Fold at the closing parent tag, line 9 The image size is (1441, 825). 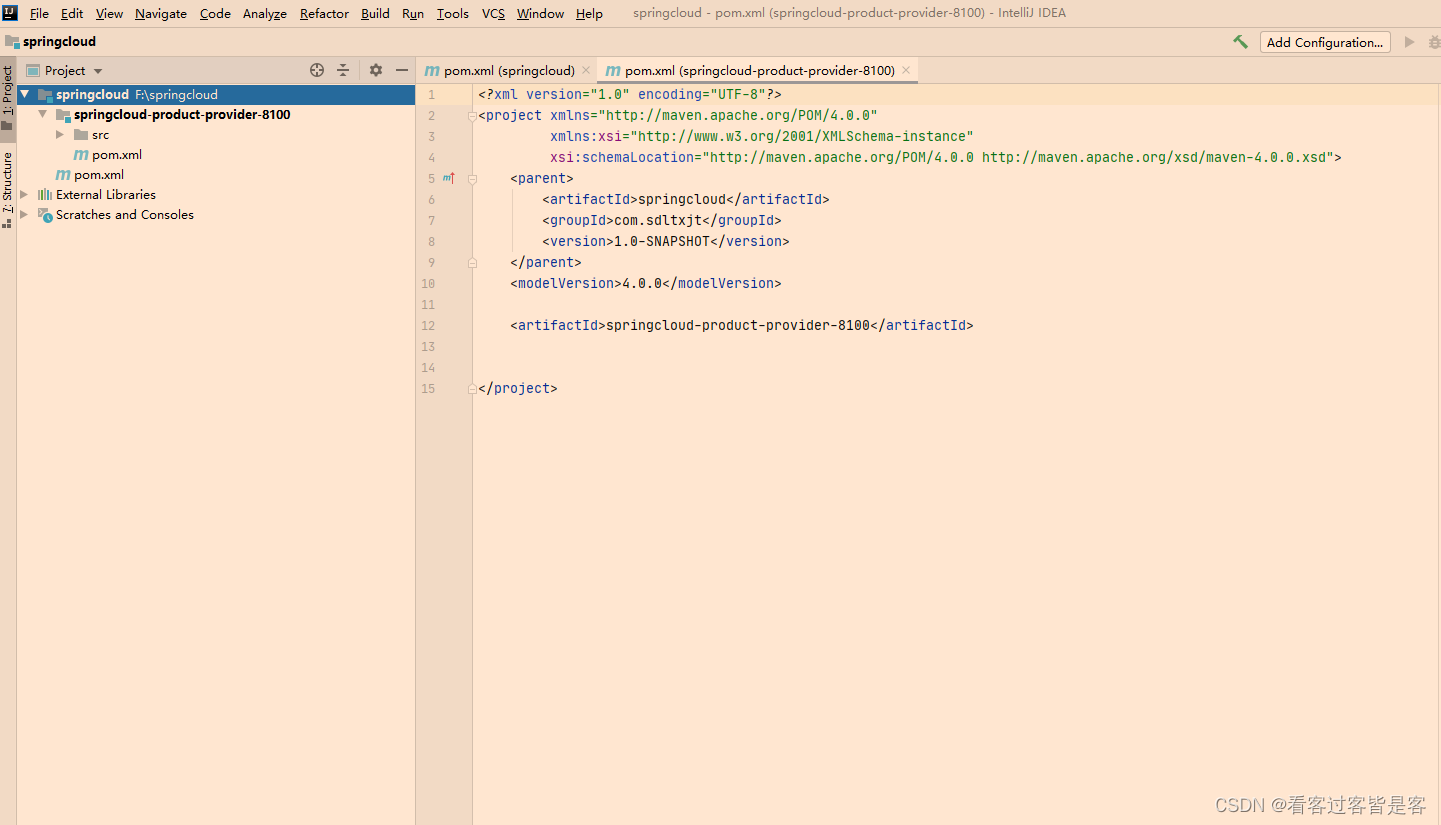[x=472, y=263]
